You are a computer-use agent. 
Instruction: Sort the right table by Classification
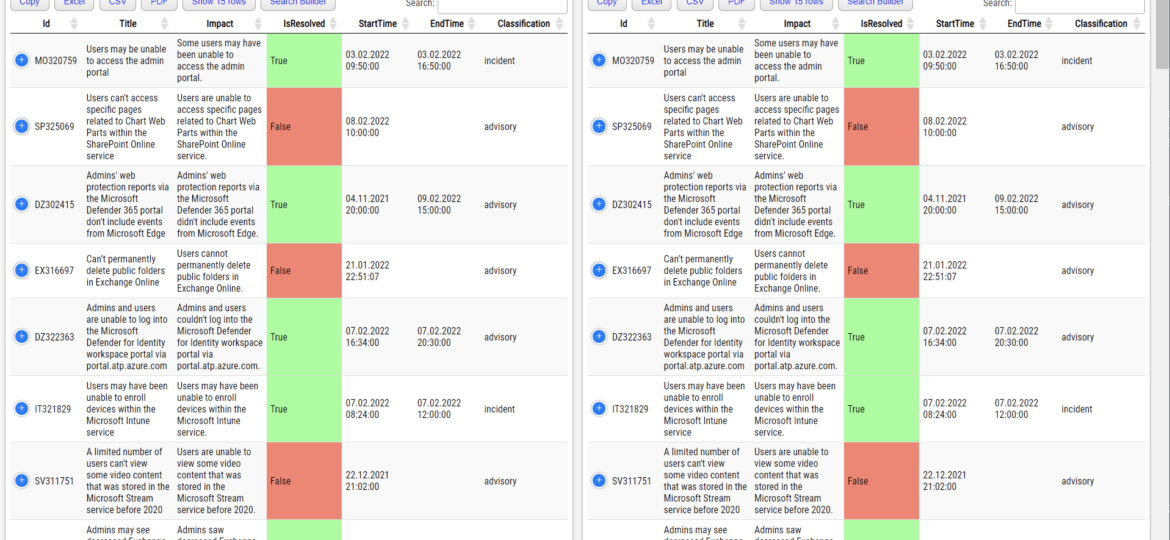(1101, 24)
